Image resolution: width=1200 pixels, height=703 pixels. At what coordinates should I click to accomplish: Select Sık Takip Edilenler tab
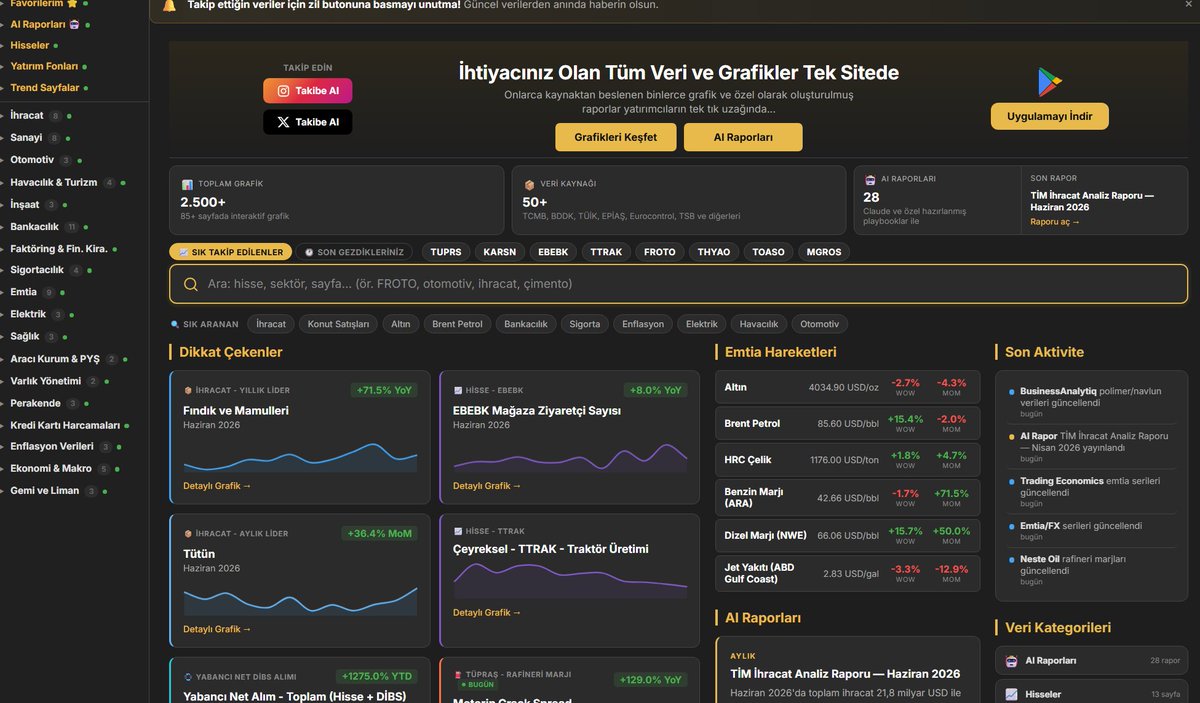tap(231, 252)
